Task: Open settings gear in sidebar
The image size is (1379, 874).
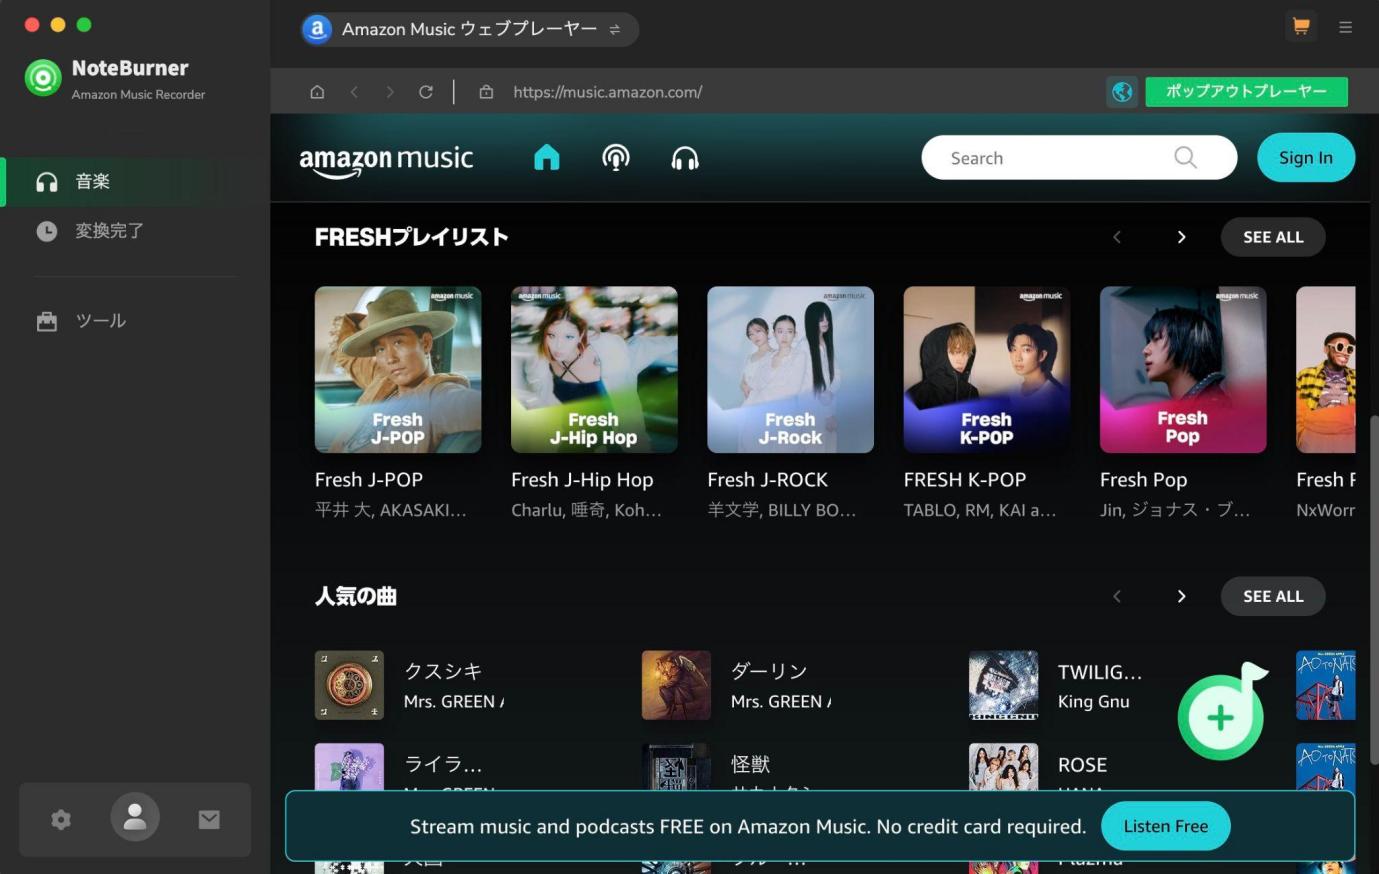Action: [x=61, y=820]
